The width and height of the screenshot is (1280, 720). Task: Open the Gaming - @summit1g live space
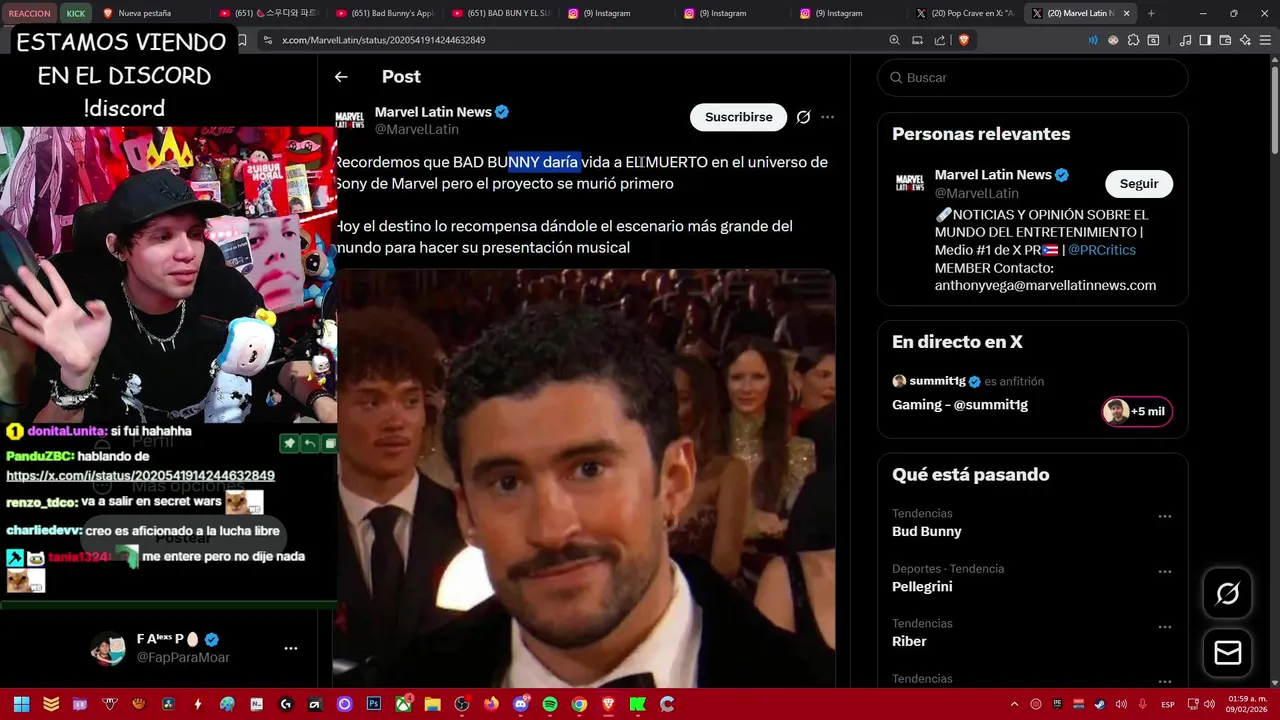tap(960, 405)
